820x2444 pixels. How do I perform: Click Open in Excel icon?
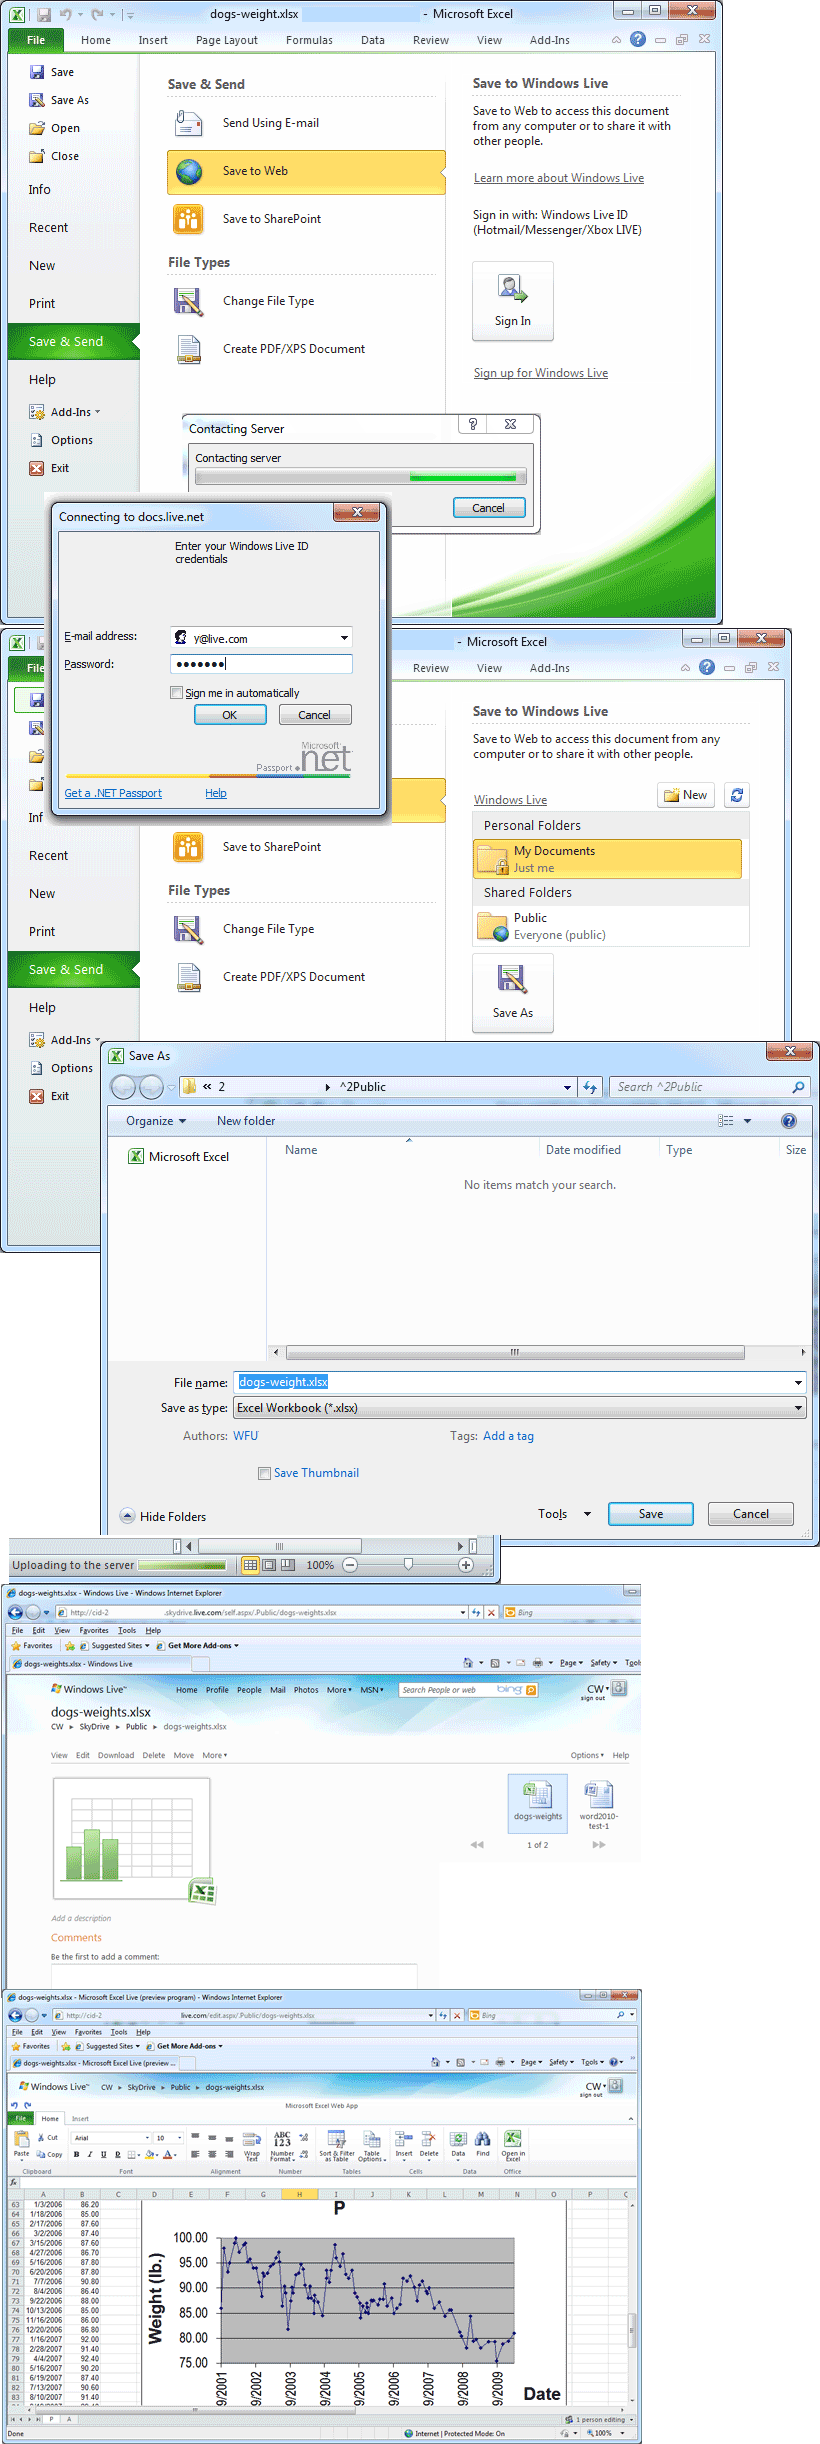point(512,2139)
